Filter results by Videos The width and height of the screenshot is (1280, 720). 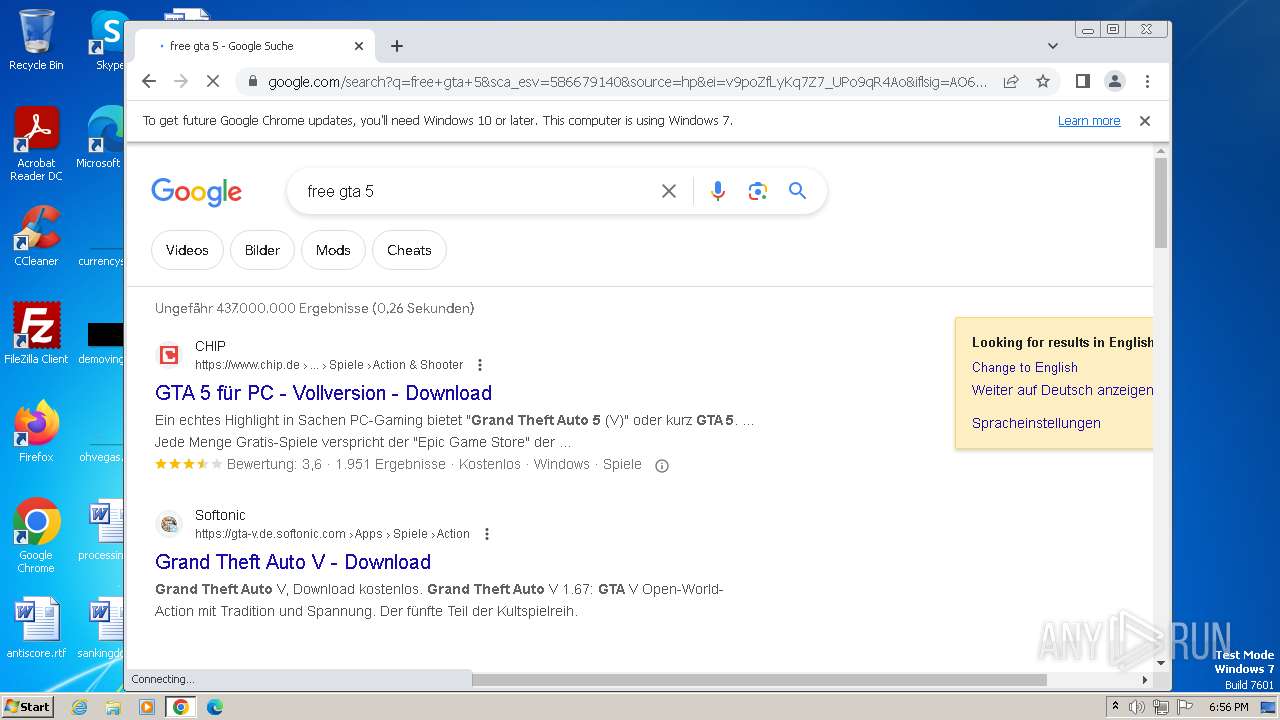187,250
